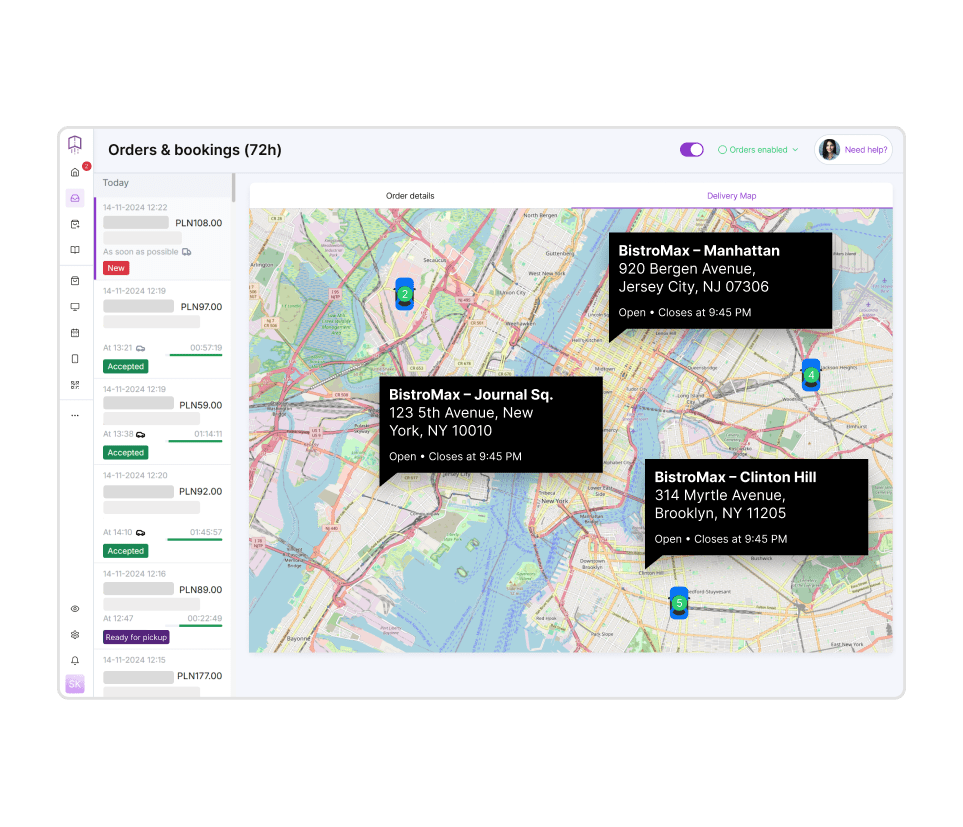The height and width of the screenshot is (827, 963).
Task: Toggle the purple orders switch off
Action: (692, 150)
